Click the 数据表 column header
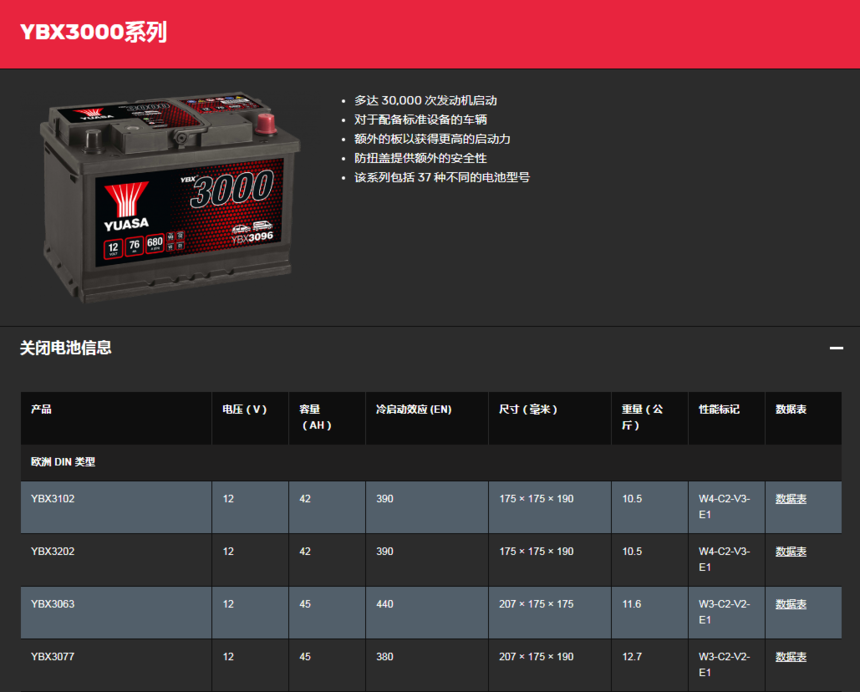 (x=803, y=418)
